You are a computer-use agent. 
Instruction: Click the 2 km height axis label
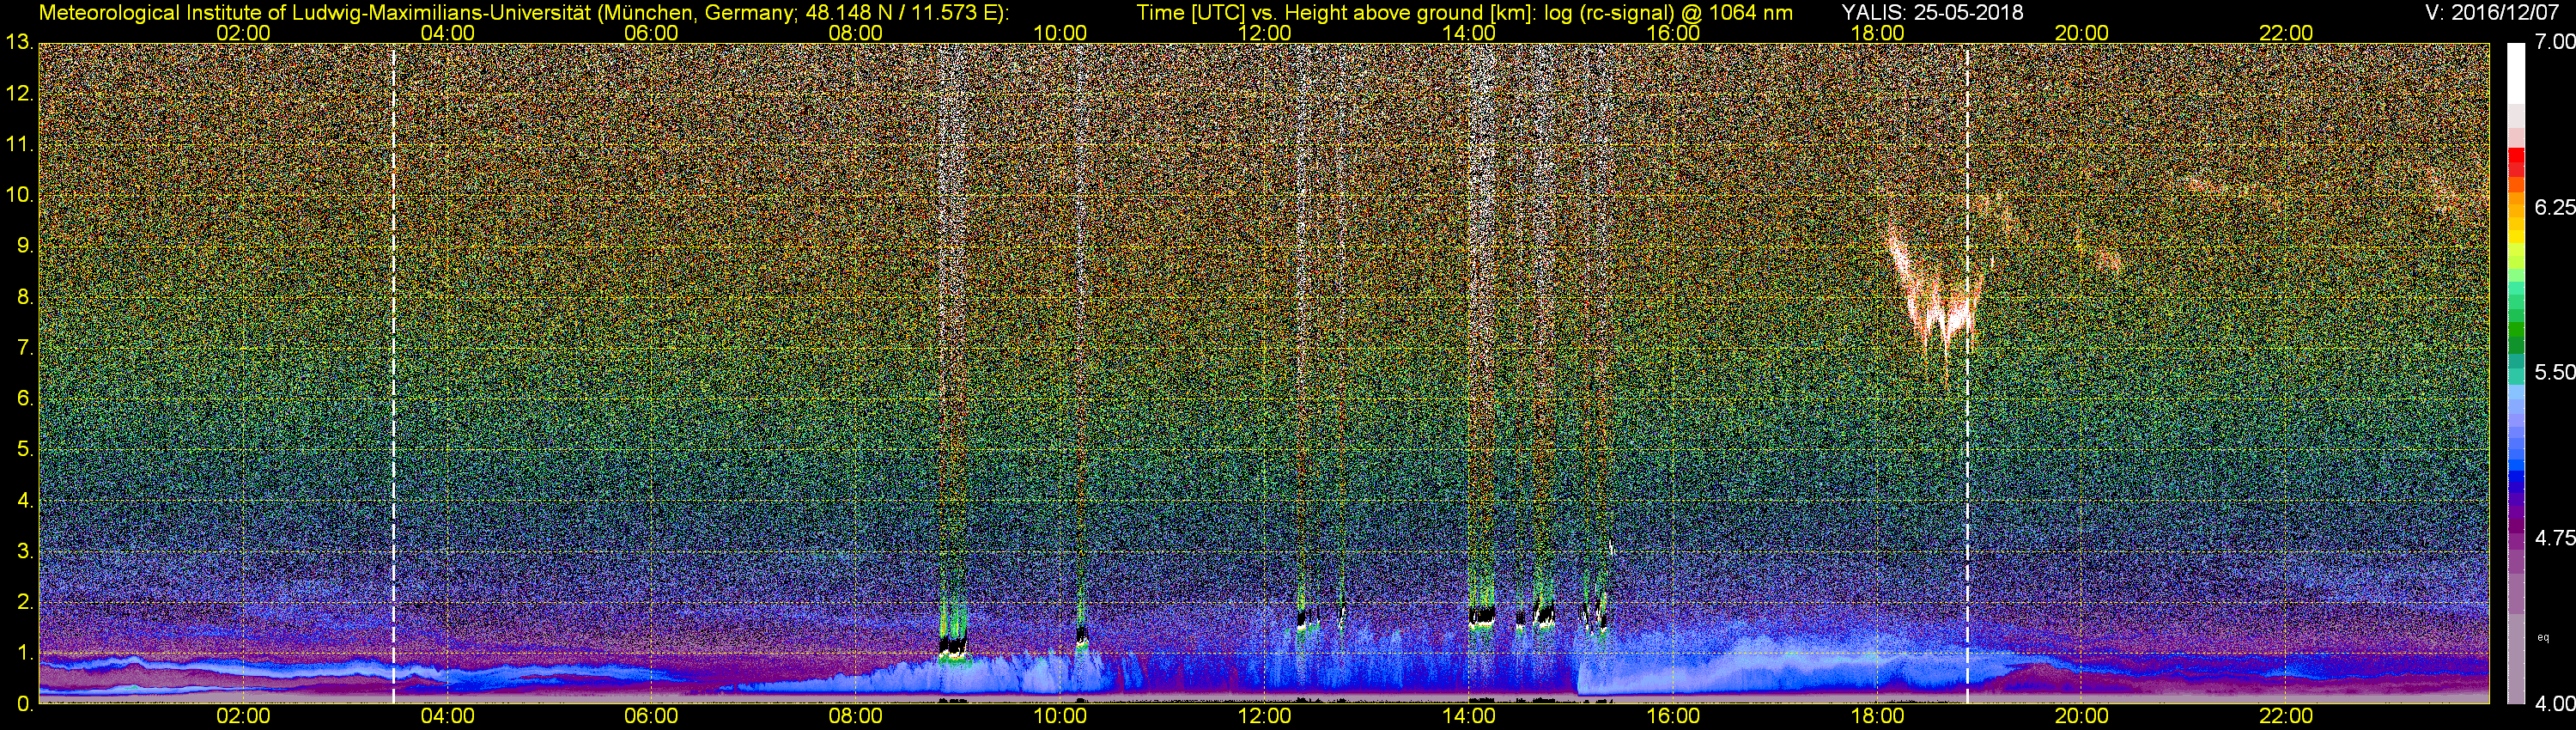tap(24, 602)
